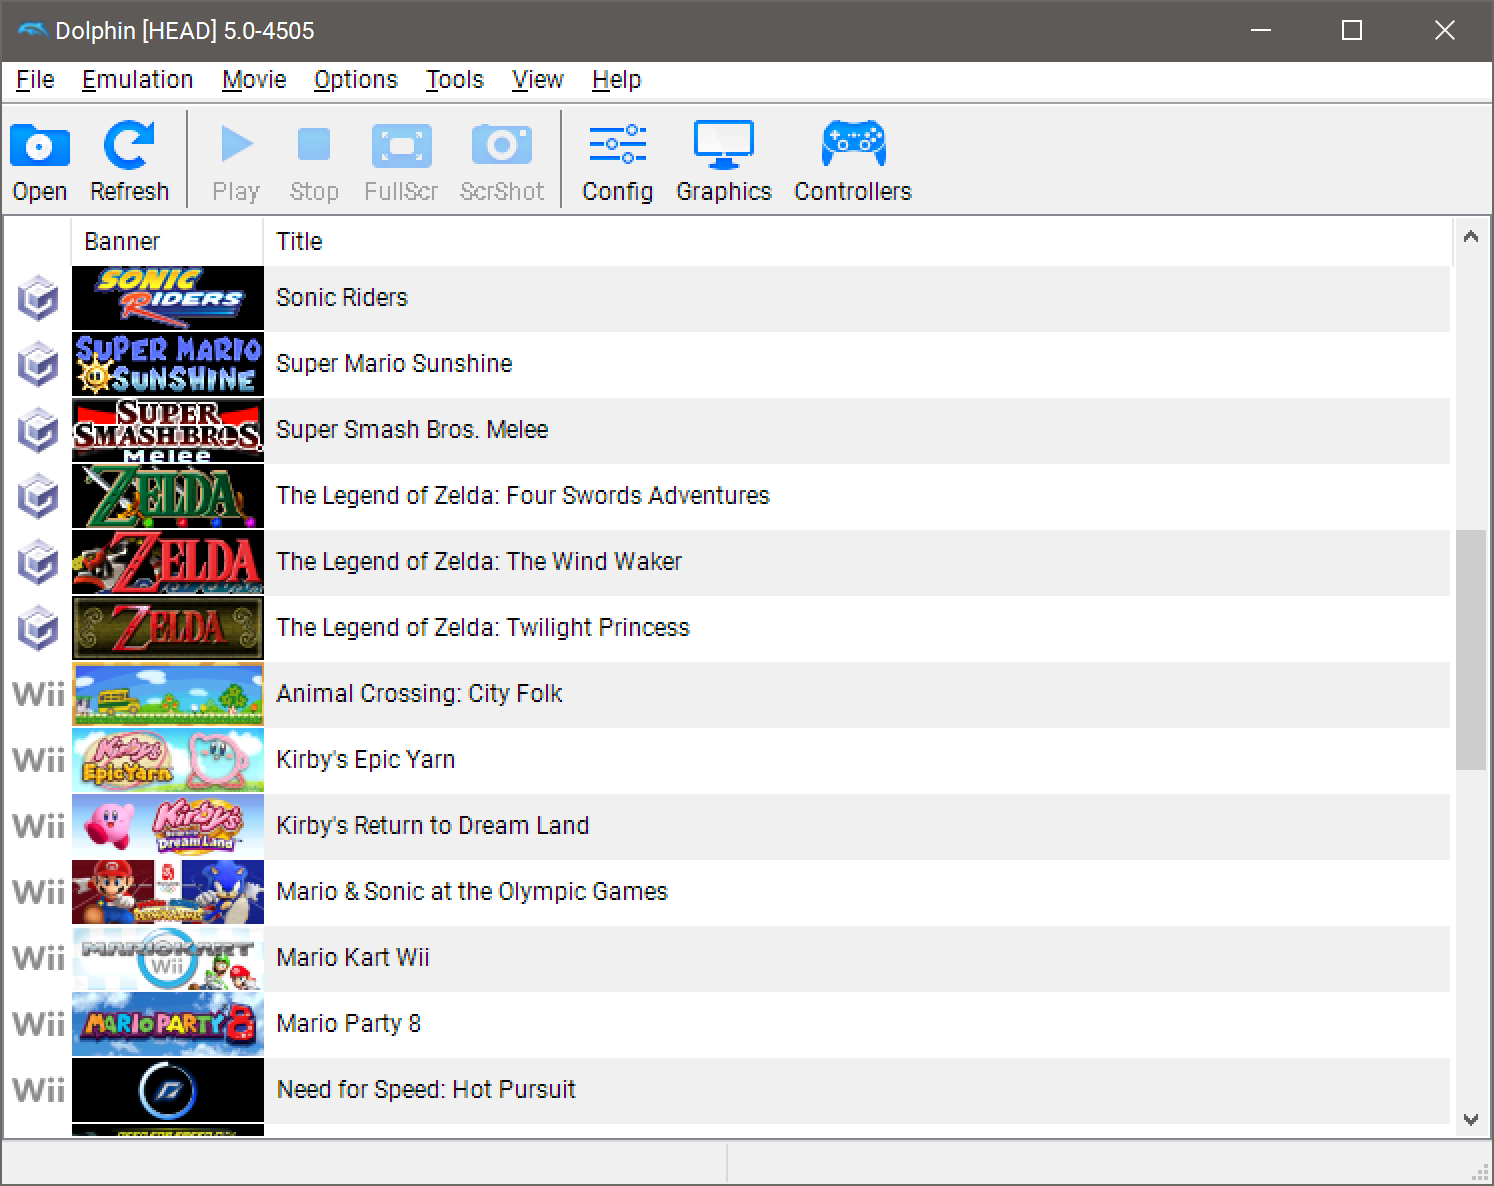Open the View menu
Viewport: 1494px width, 1186px height.
[x=538, y=80]
